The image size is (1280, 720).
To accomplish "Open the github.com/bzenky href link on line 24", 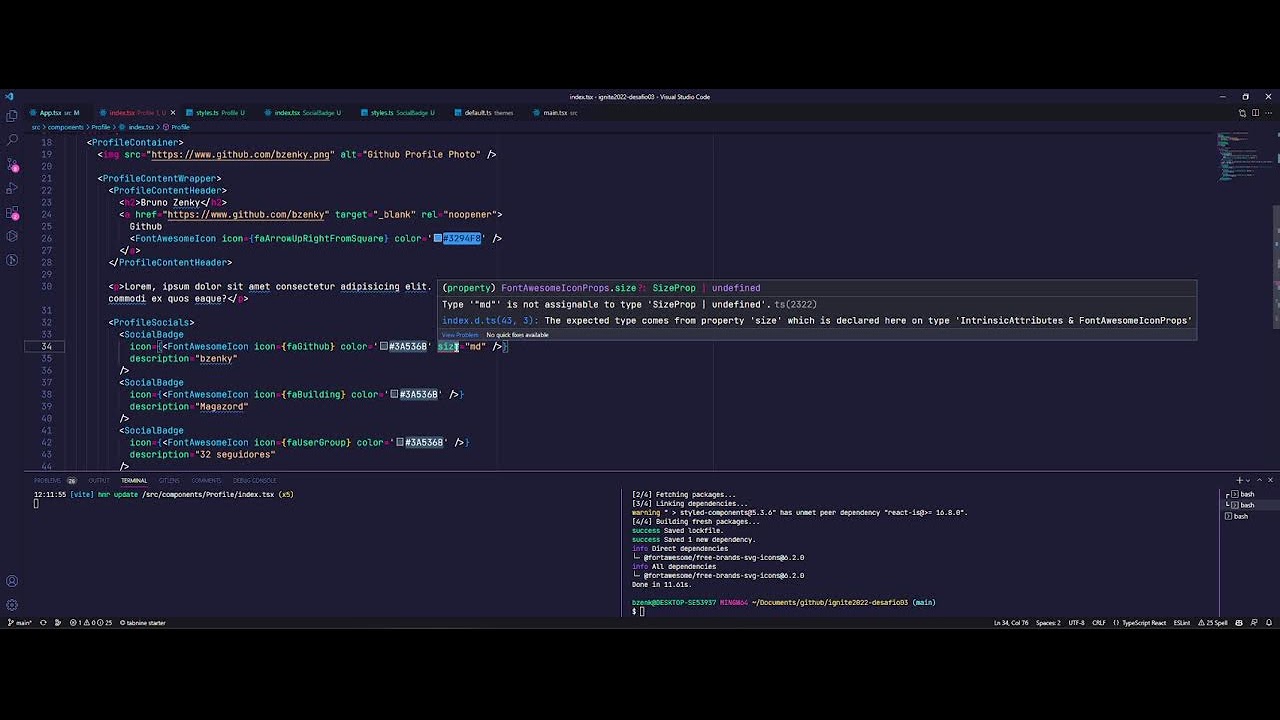I will point(246,215).
